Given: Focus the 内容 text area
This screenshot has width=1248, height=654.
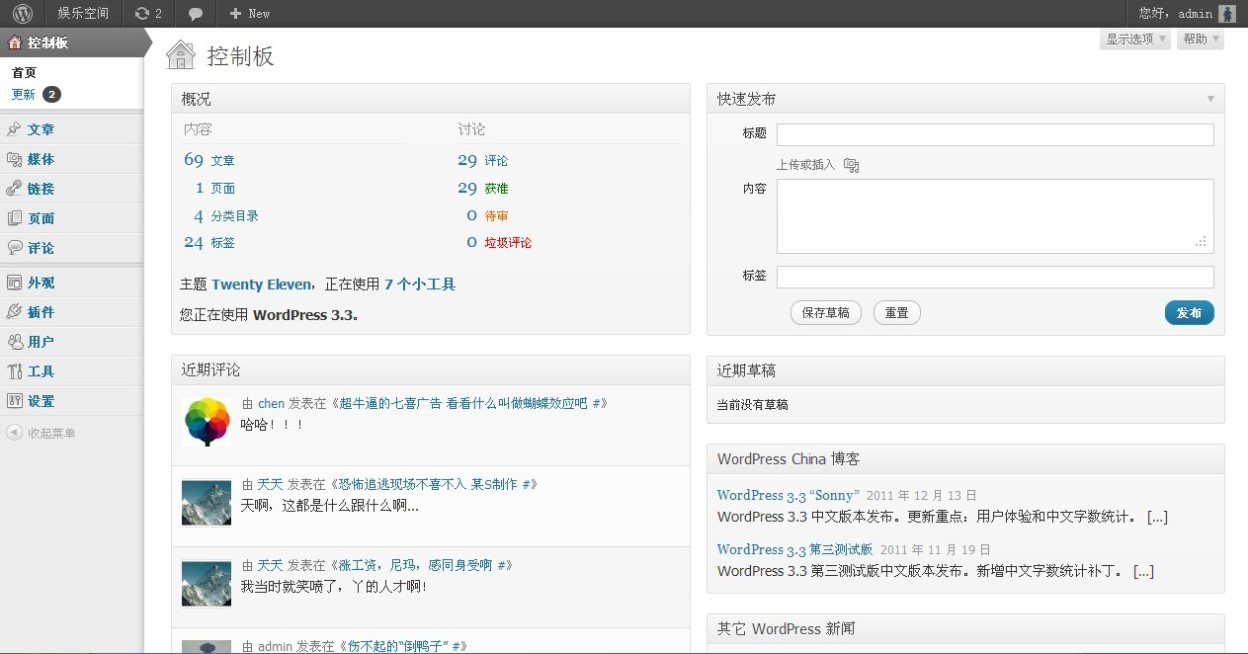Looking at the screenshot, I should [x=995, y=216].
